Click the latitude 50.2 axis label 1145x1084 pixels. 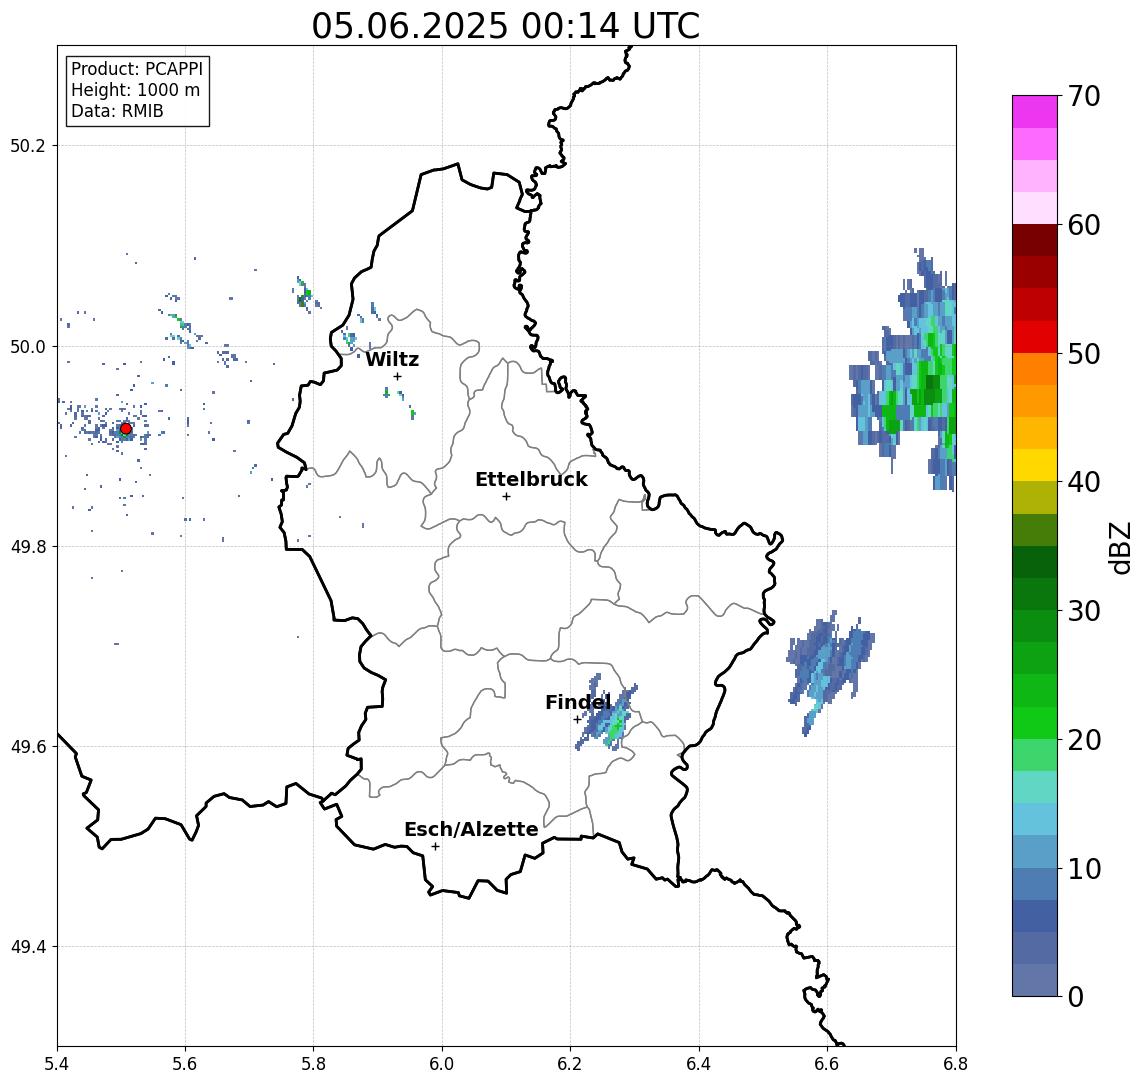coord(28,145)
